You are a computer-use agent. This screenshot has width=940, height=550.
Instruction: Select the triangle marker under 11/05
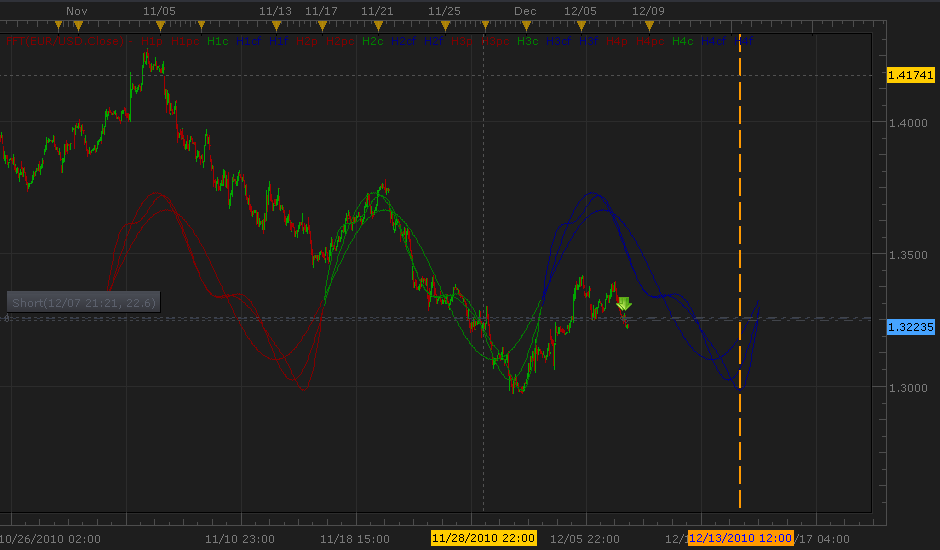point(160,25)
